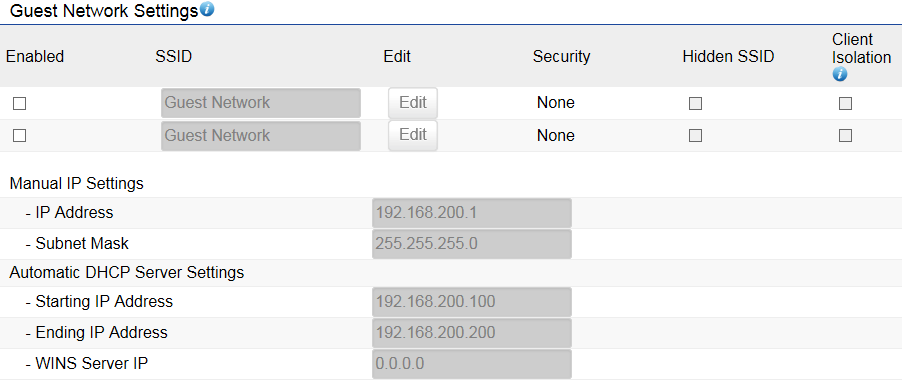The width and height of the screenshot is (902, 380).
Task: Click the Security column header
Action: pos(561,56)
